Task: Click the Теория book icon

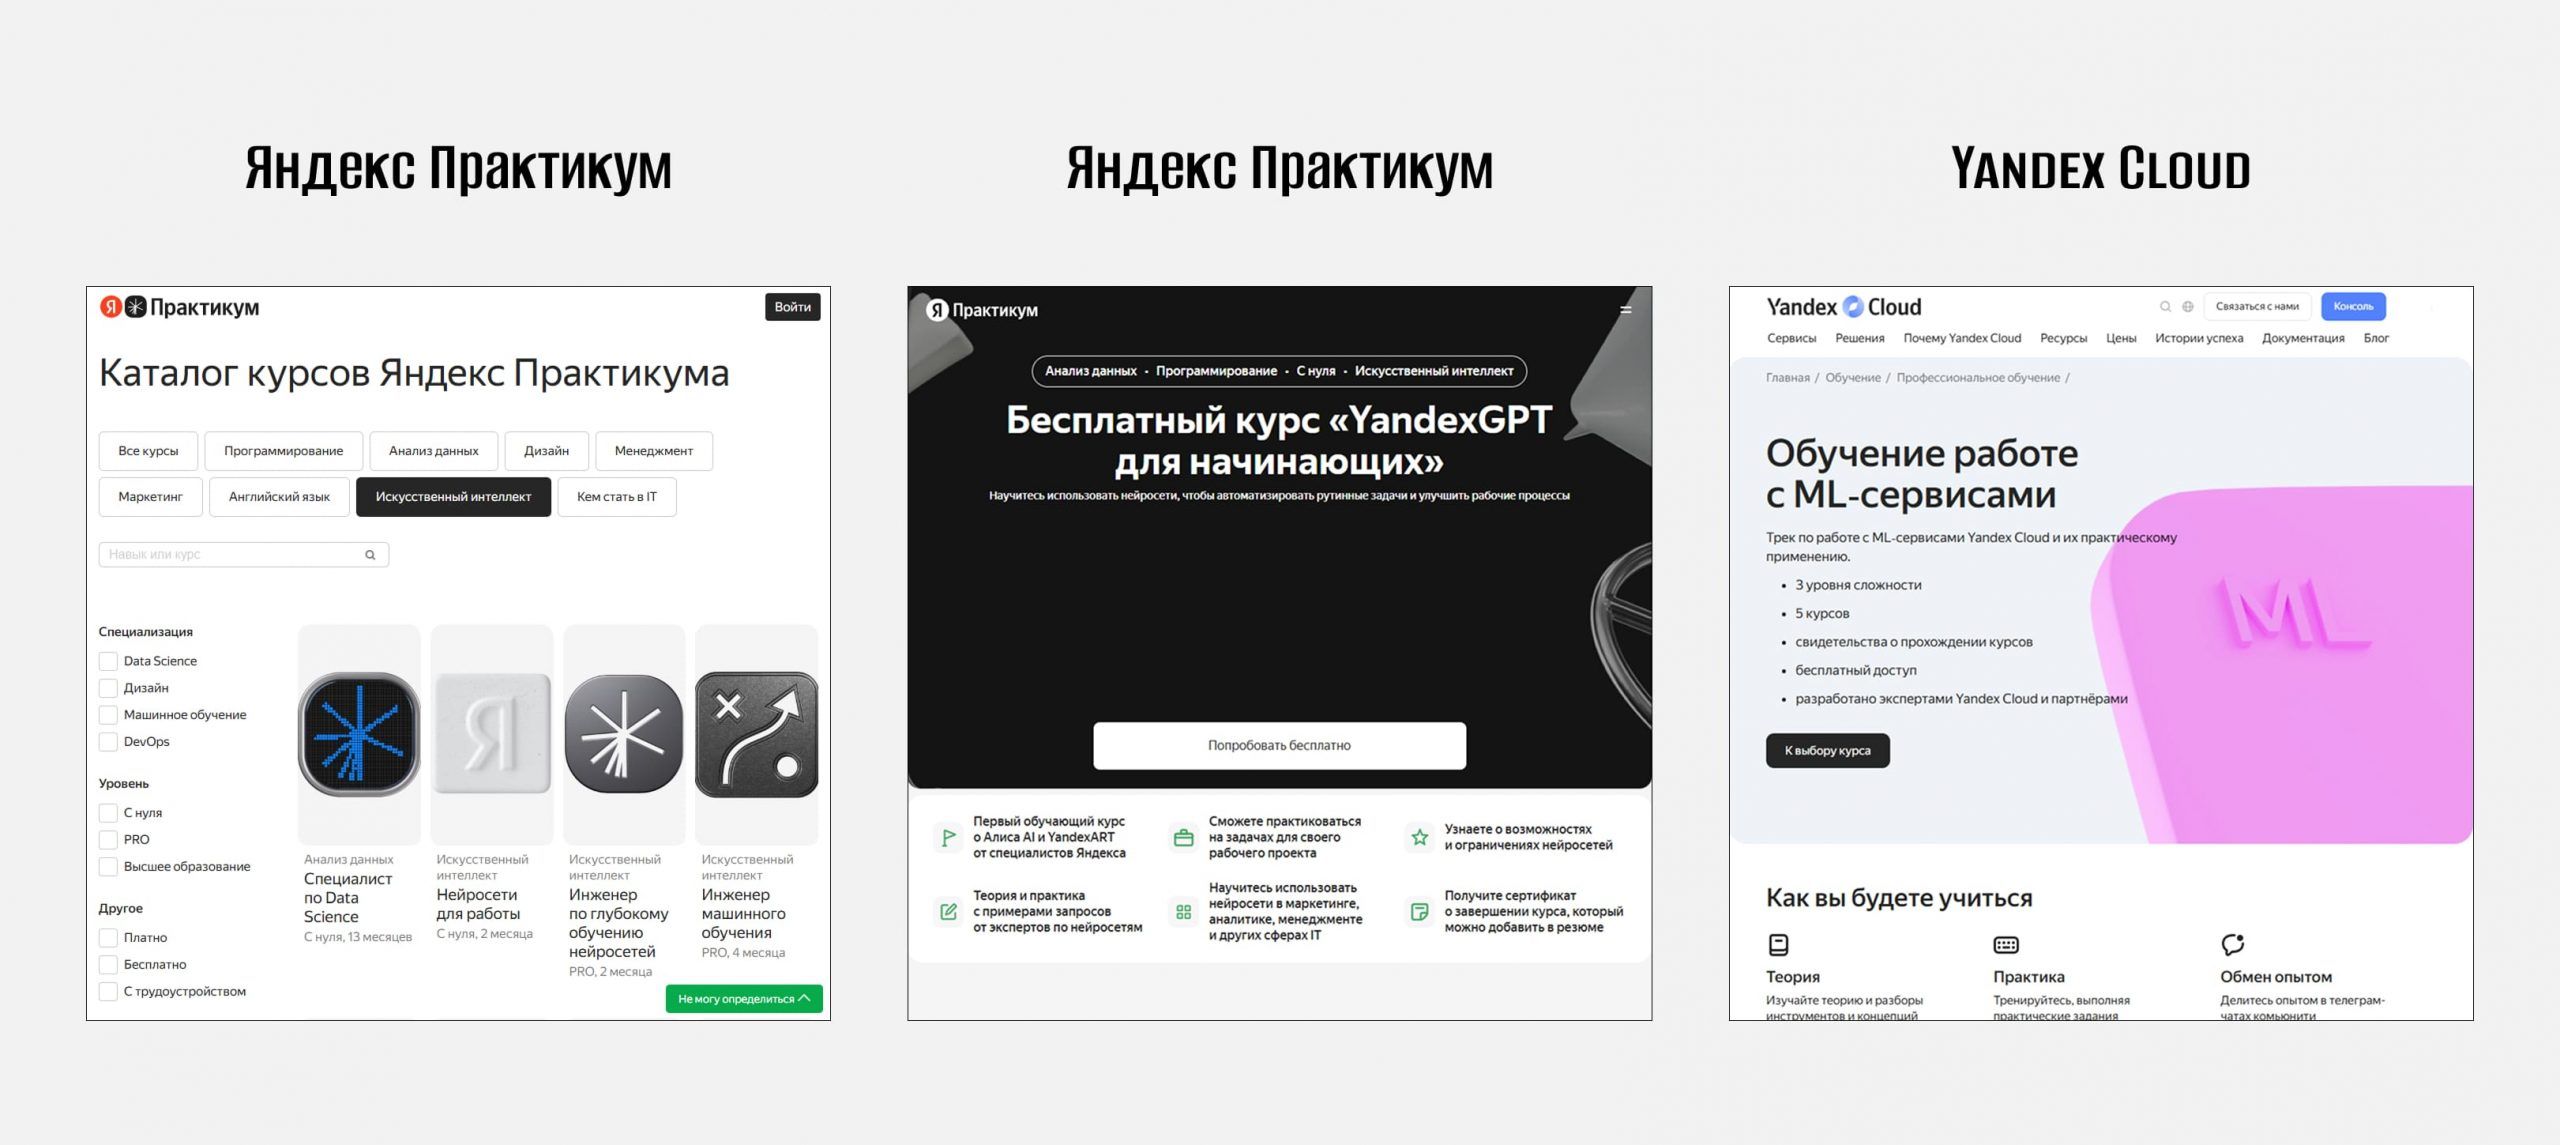Action: pos(1778,945)
